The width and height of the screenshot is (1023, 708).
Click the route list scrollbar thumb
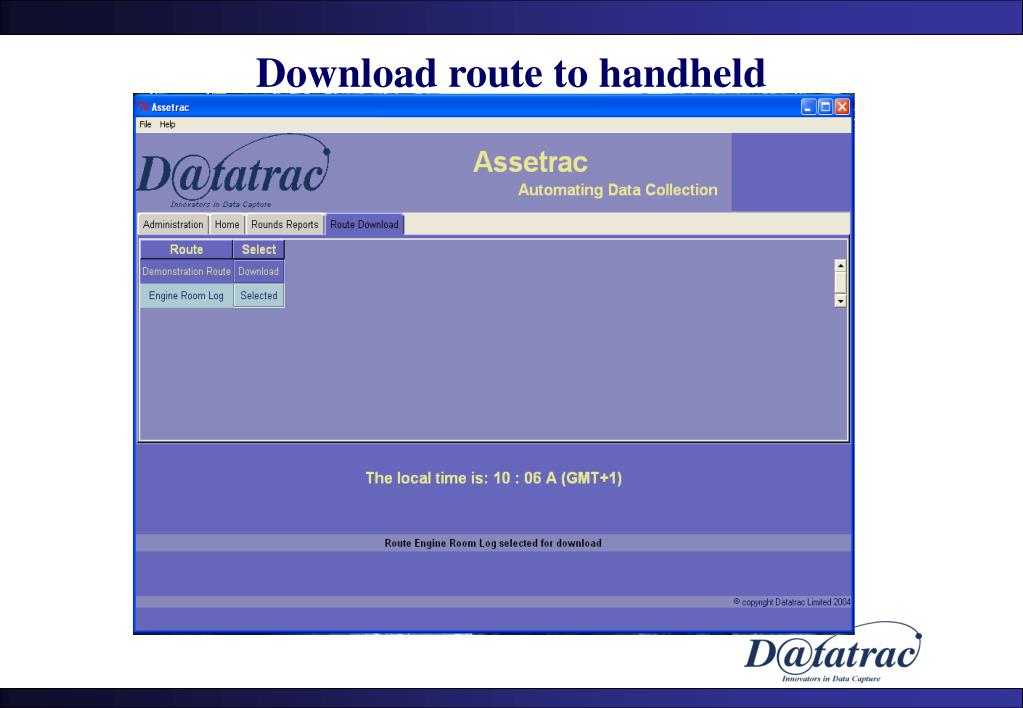[x=840, y=283]
